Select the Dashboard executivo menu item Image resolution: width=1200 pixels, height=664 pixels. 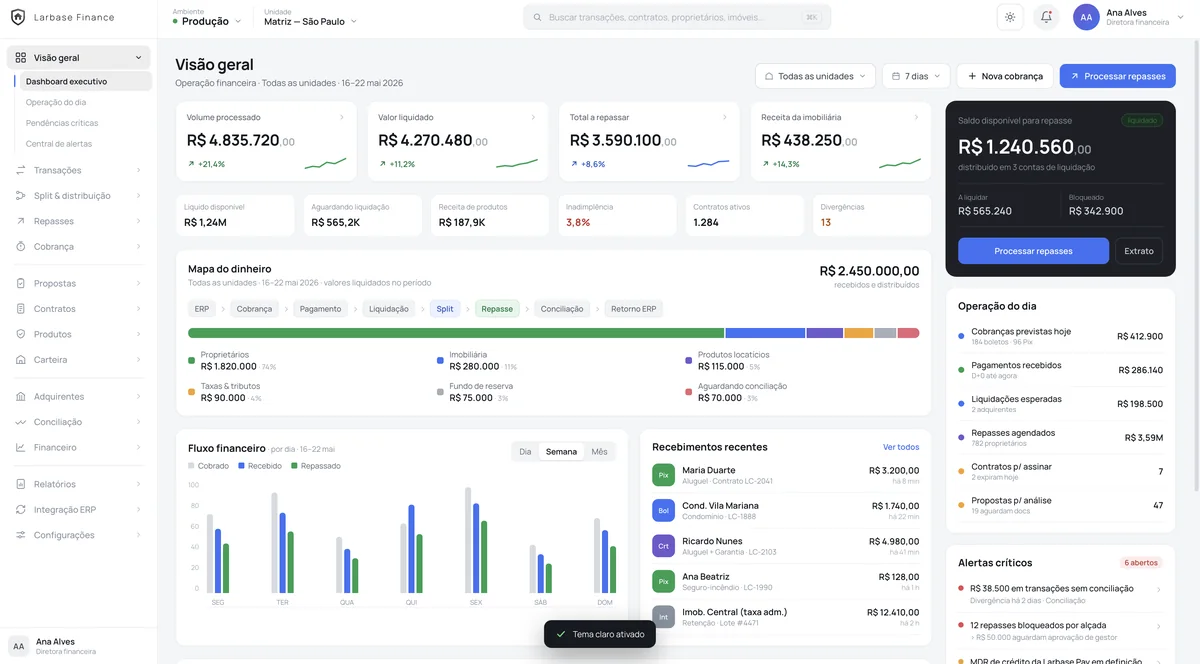84,82
